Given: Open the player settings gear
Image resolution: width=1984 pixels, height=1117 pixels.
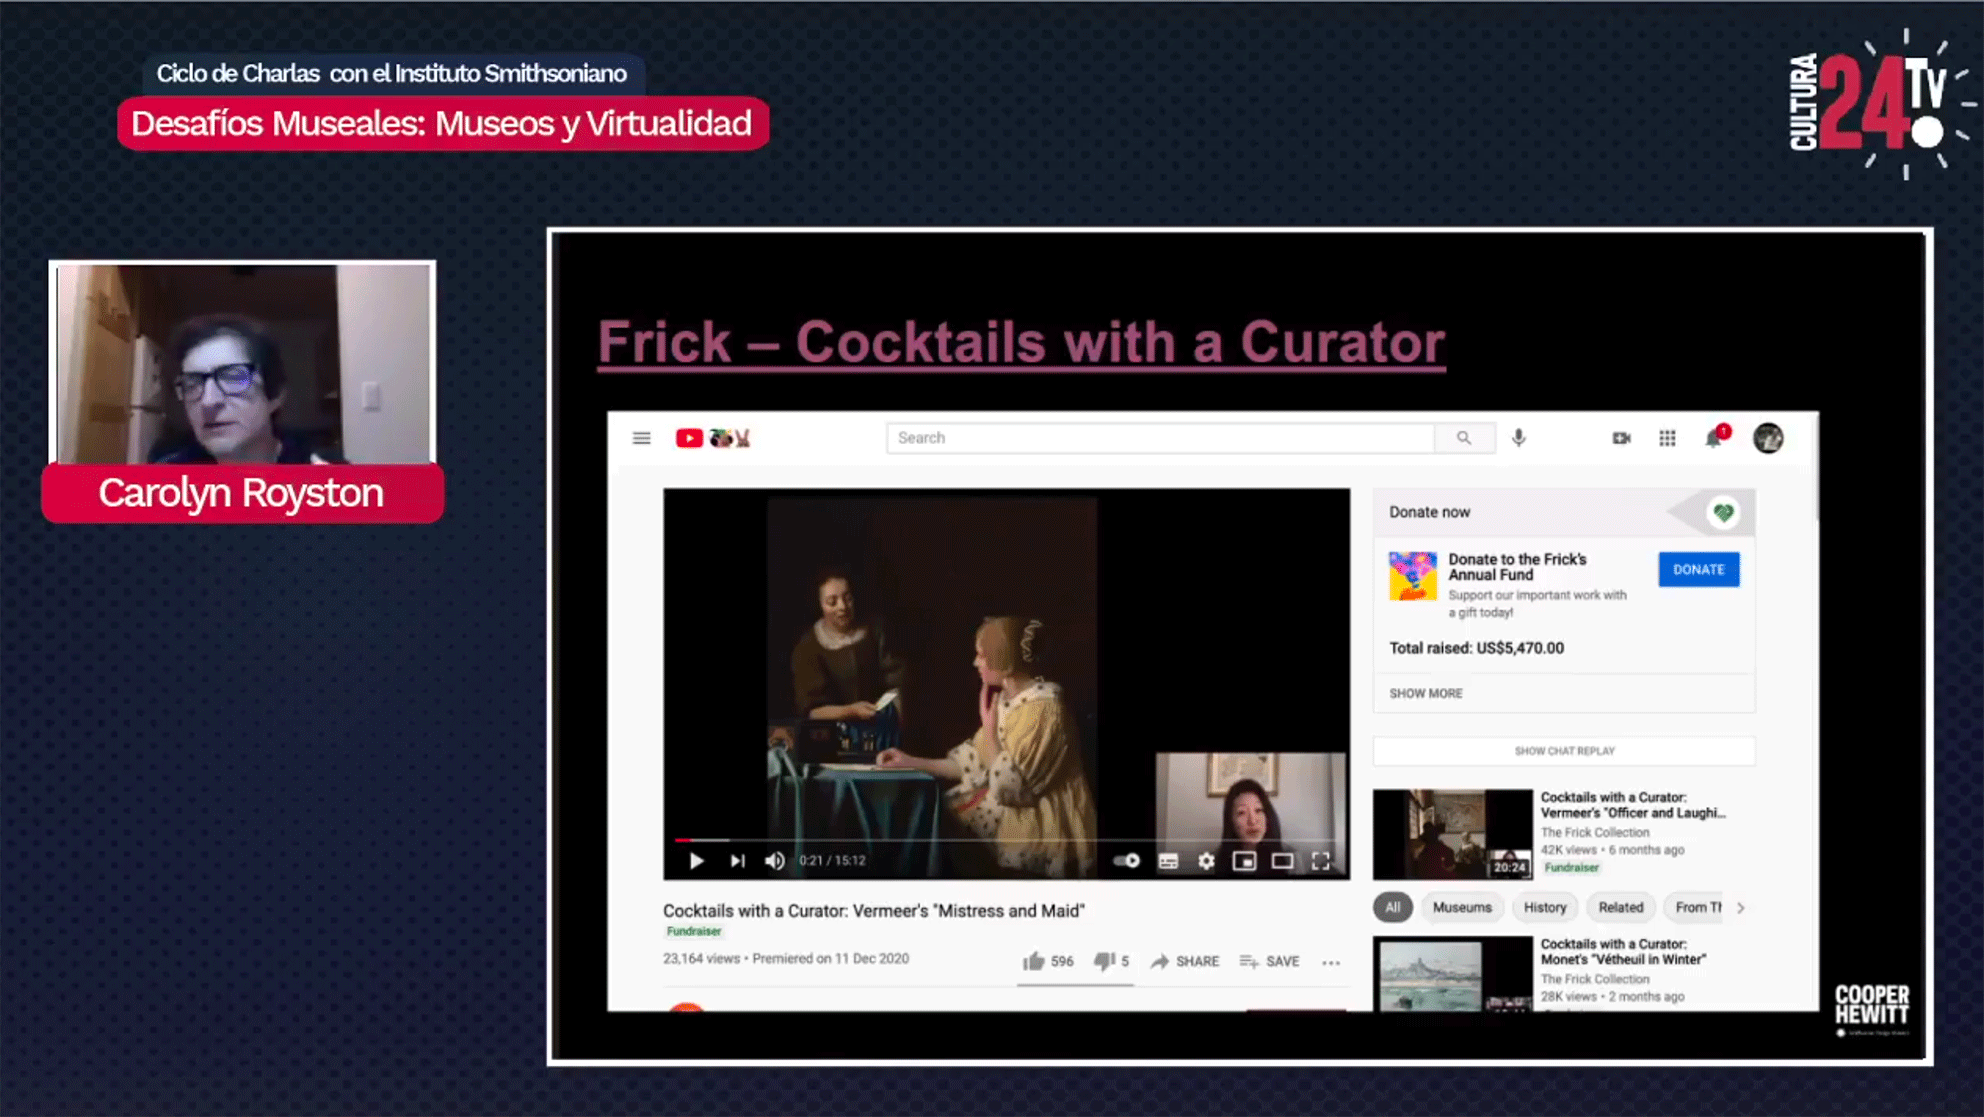Looking at the screenshot, I should [x=1206, y=860].
